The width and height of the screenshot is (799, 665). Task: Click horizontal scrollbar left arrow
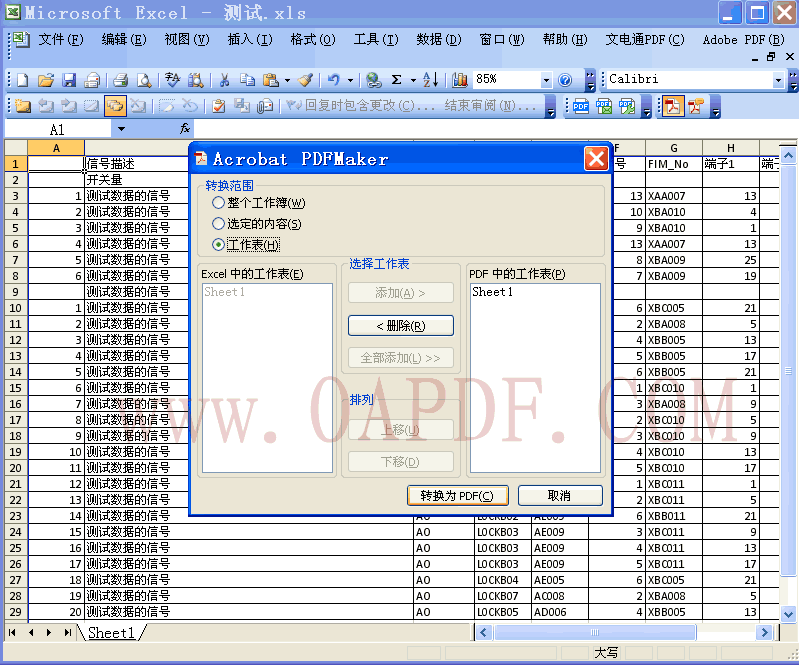click(484, 632)
